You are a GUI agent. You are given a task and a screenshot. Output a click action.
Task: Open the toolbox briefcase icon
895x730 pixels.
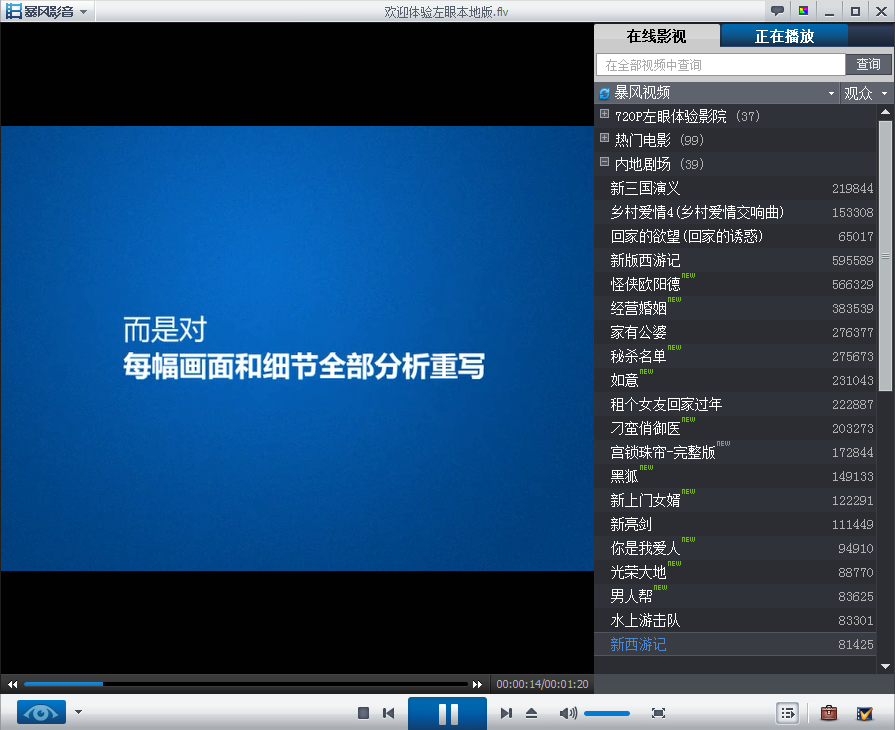(x=829, y=713)
